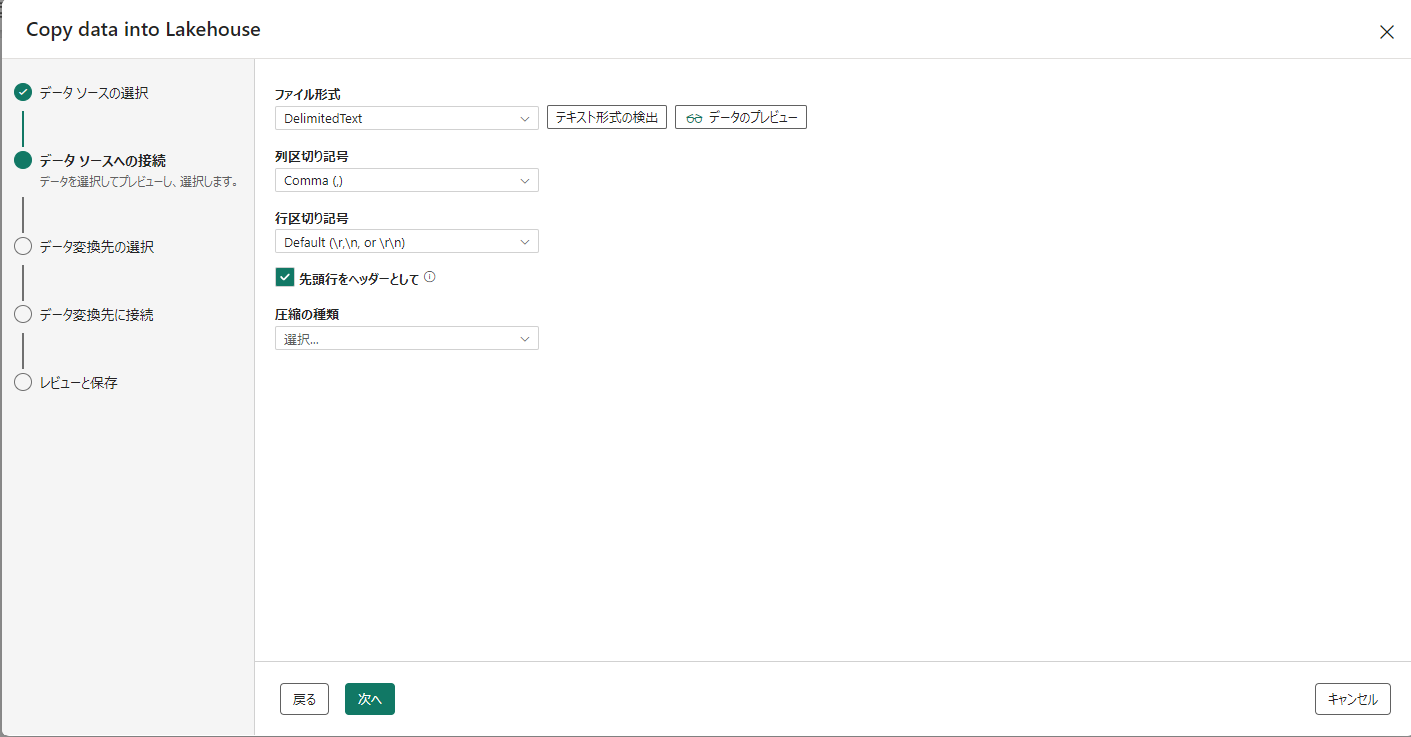Select the レビューと保存 step label
The image size is (1411, 737).
point(79,382)
